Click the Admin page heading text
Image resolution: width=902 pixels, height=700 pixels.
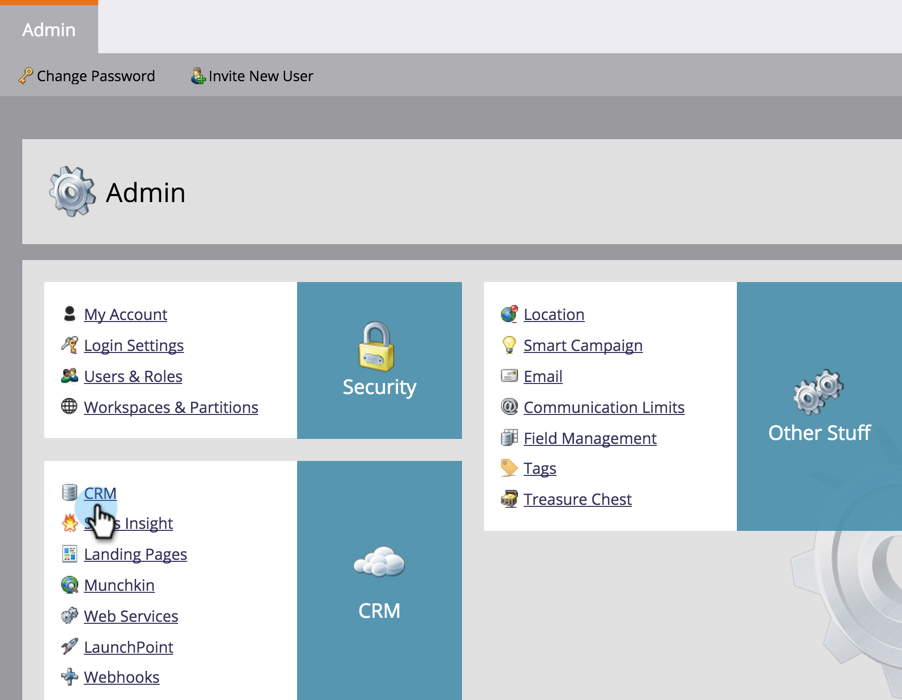(x=146, y=193)
